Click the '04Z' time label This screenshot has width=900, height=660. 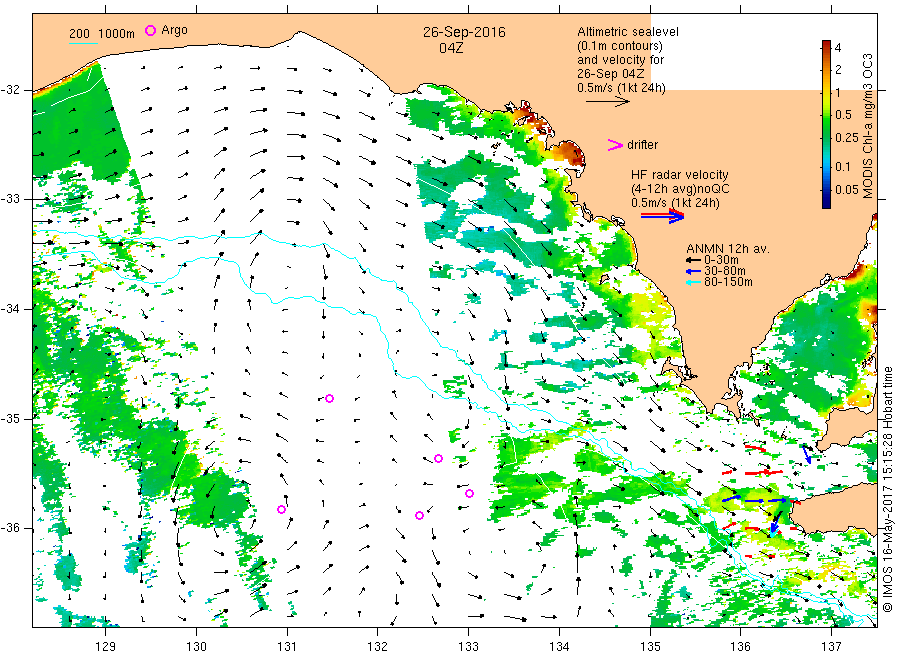point(451,48)
